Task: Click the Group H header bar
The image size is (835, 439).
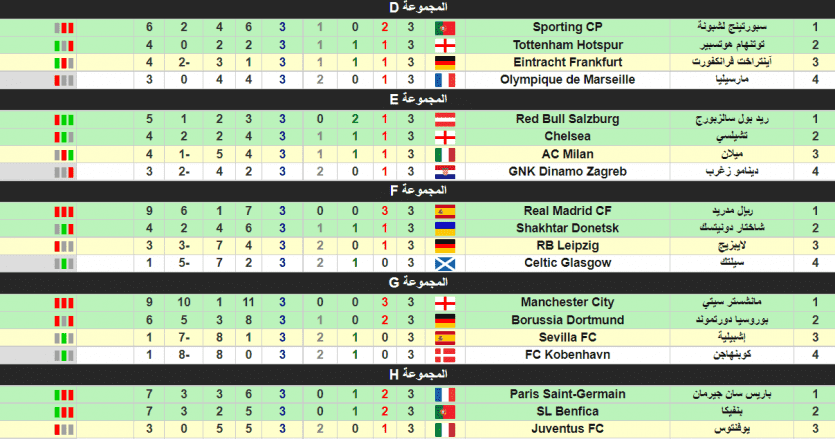Action: point(417,375)
